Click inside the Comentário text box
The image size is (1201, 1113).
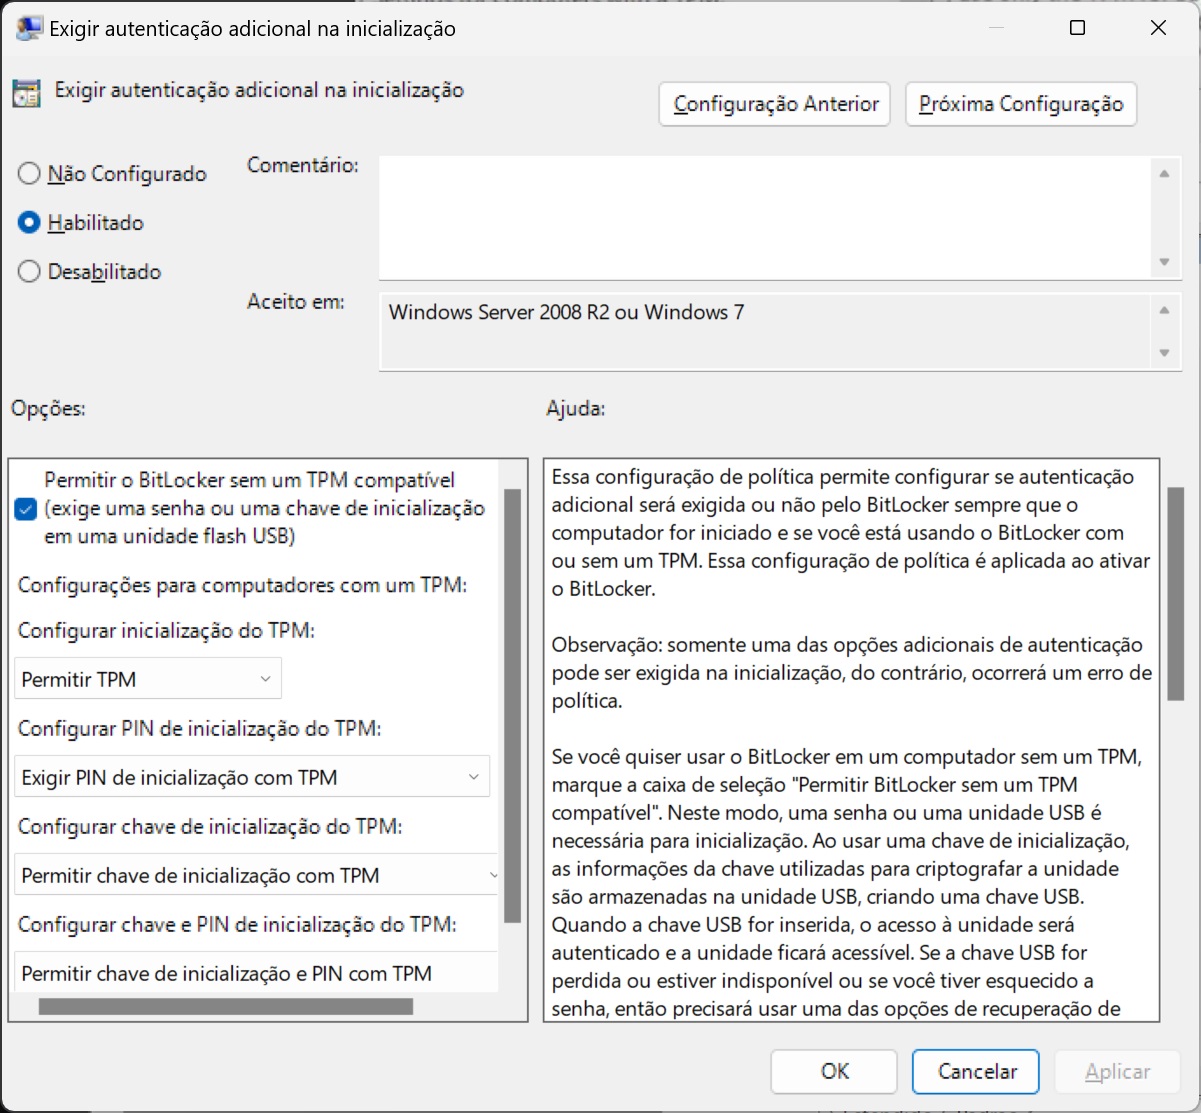pyautogui.click(x=765, y=218)
